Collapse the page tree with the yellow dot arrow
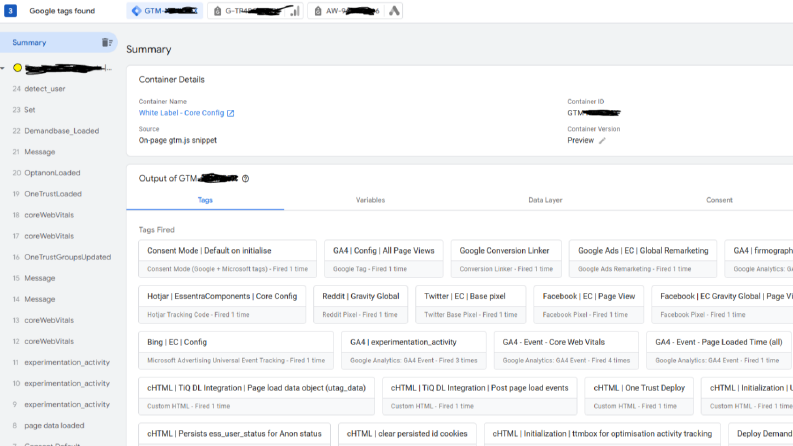The height and width of the screenshot is (446, 793). click(x=3, y=68)
